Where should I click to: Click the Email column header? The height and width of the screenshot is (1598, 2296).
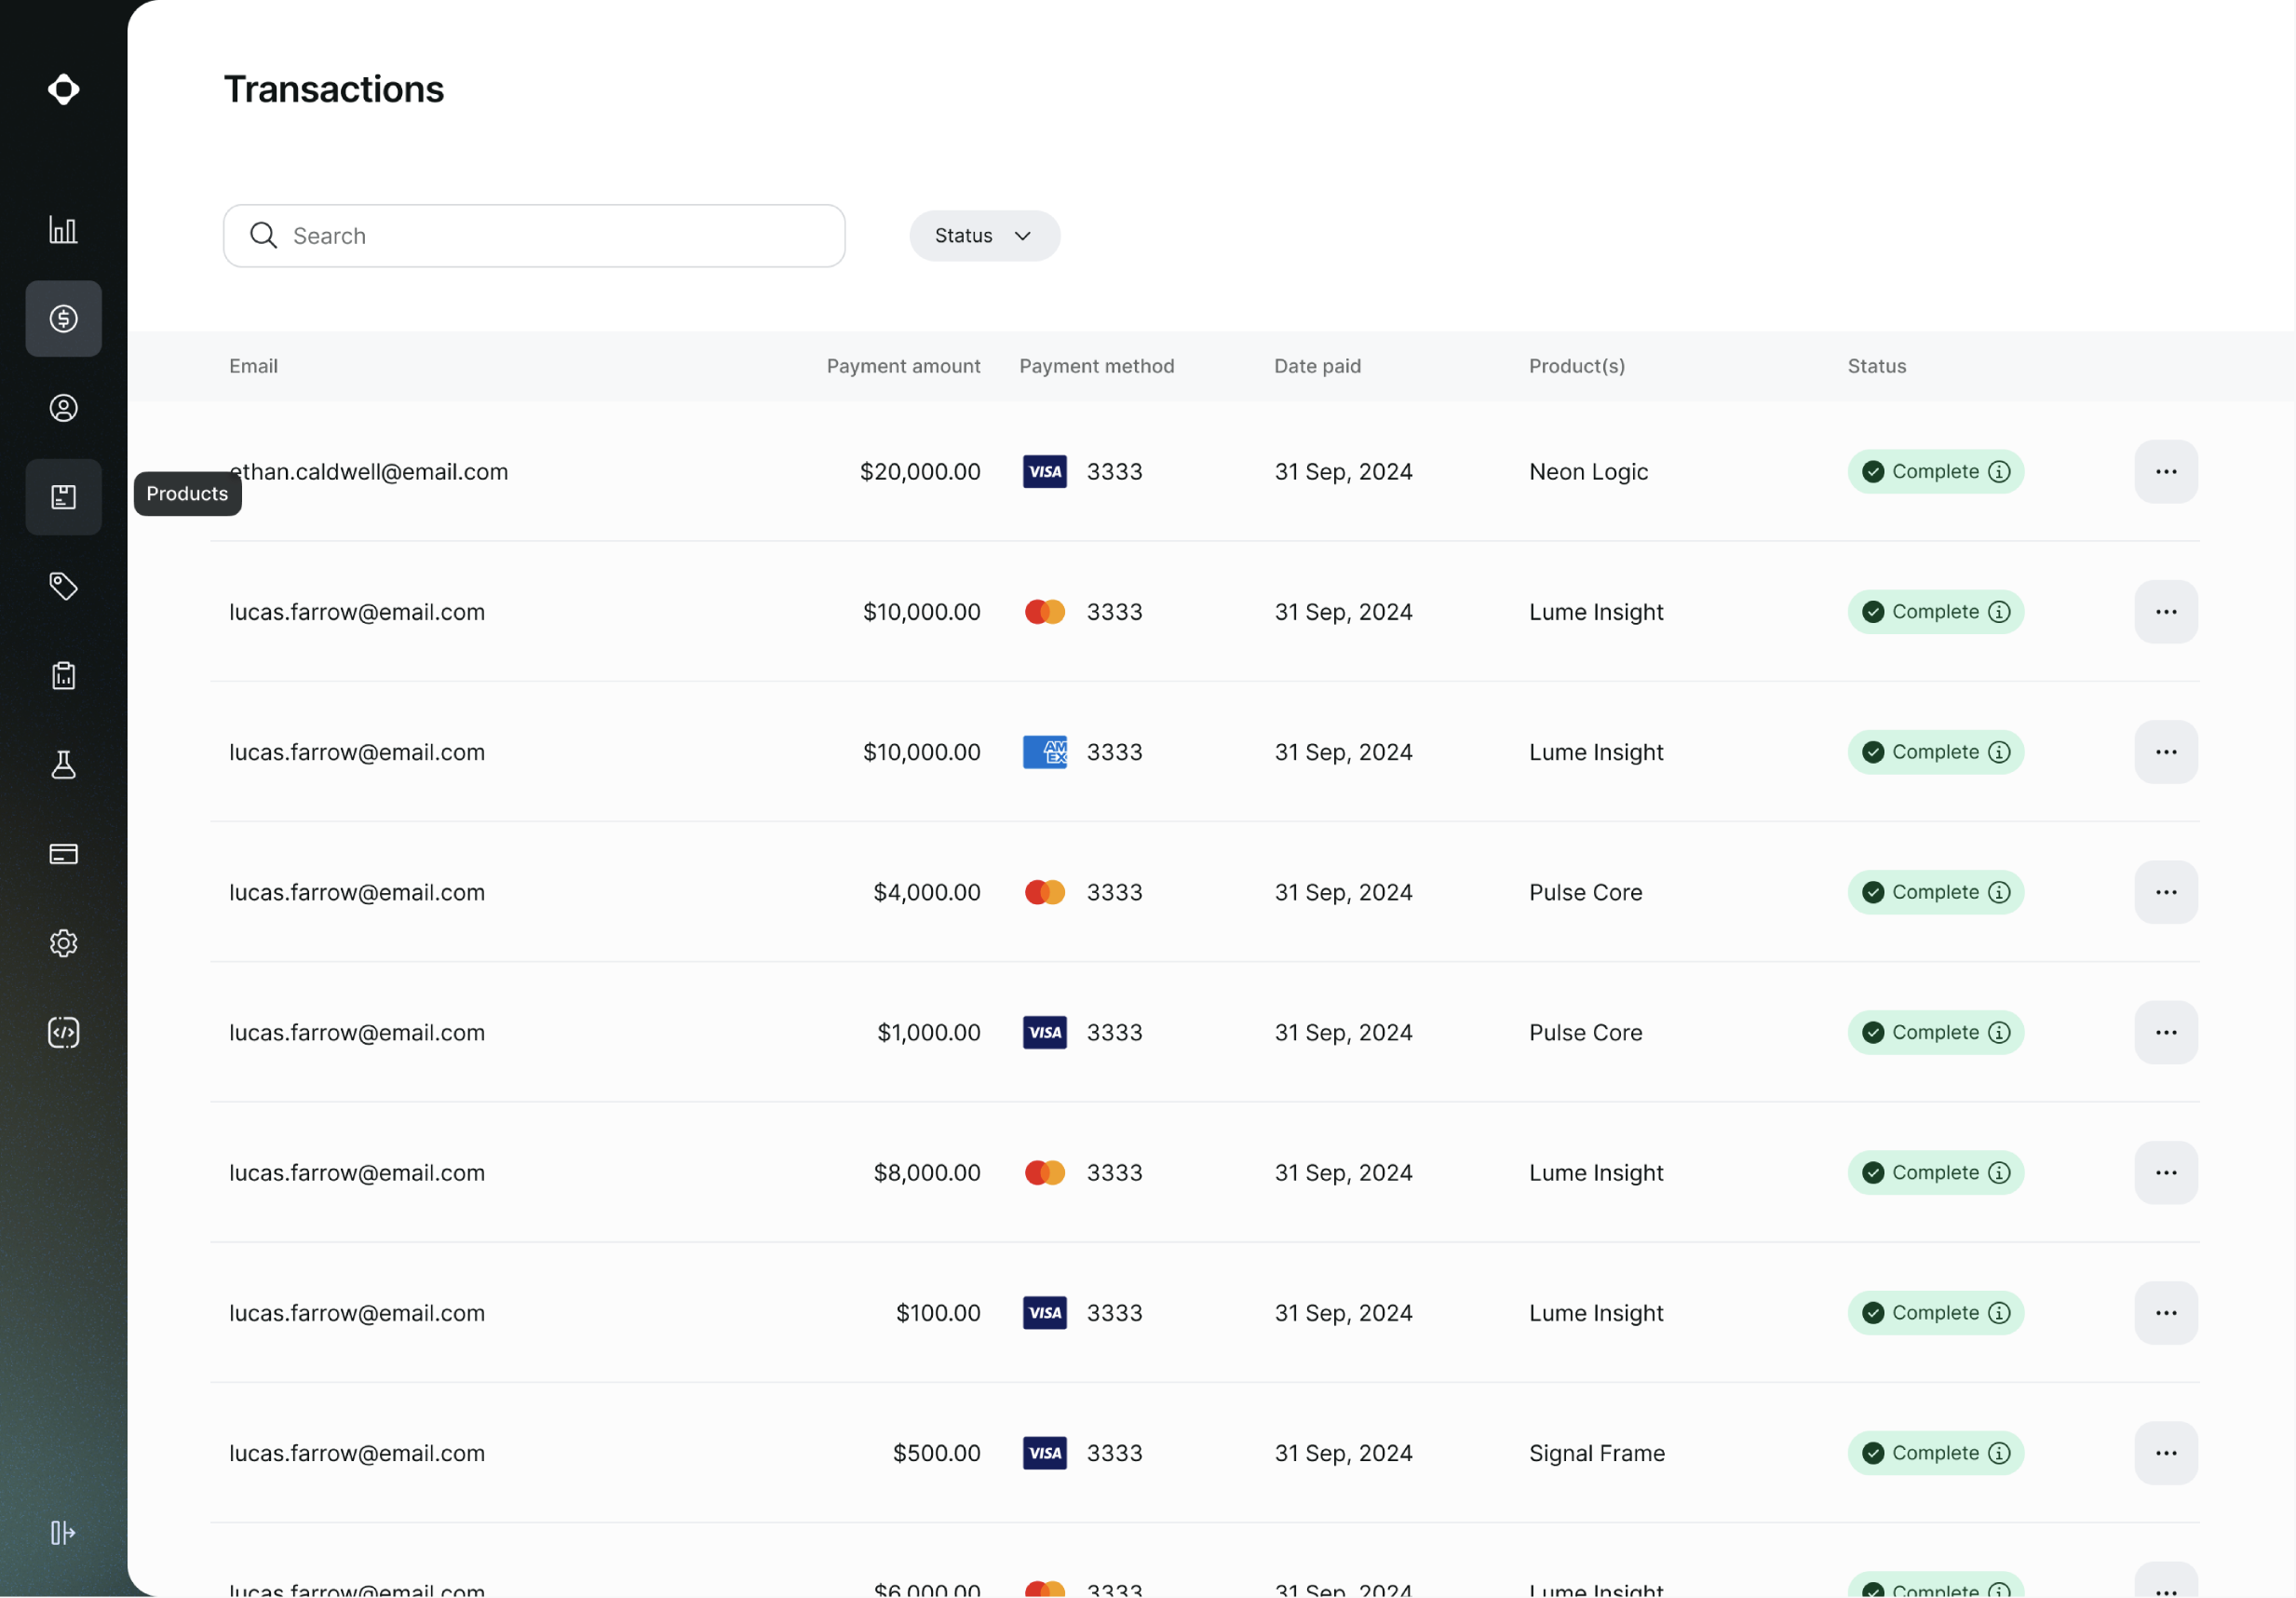253,366
